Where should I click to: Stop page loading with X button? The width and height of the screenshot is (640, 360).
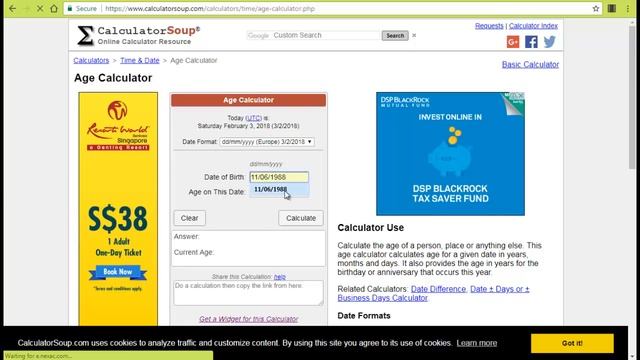(40, 9)
